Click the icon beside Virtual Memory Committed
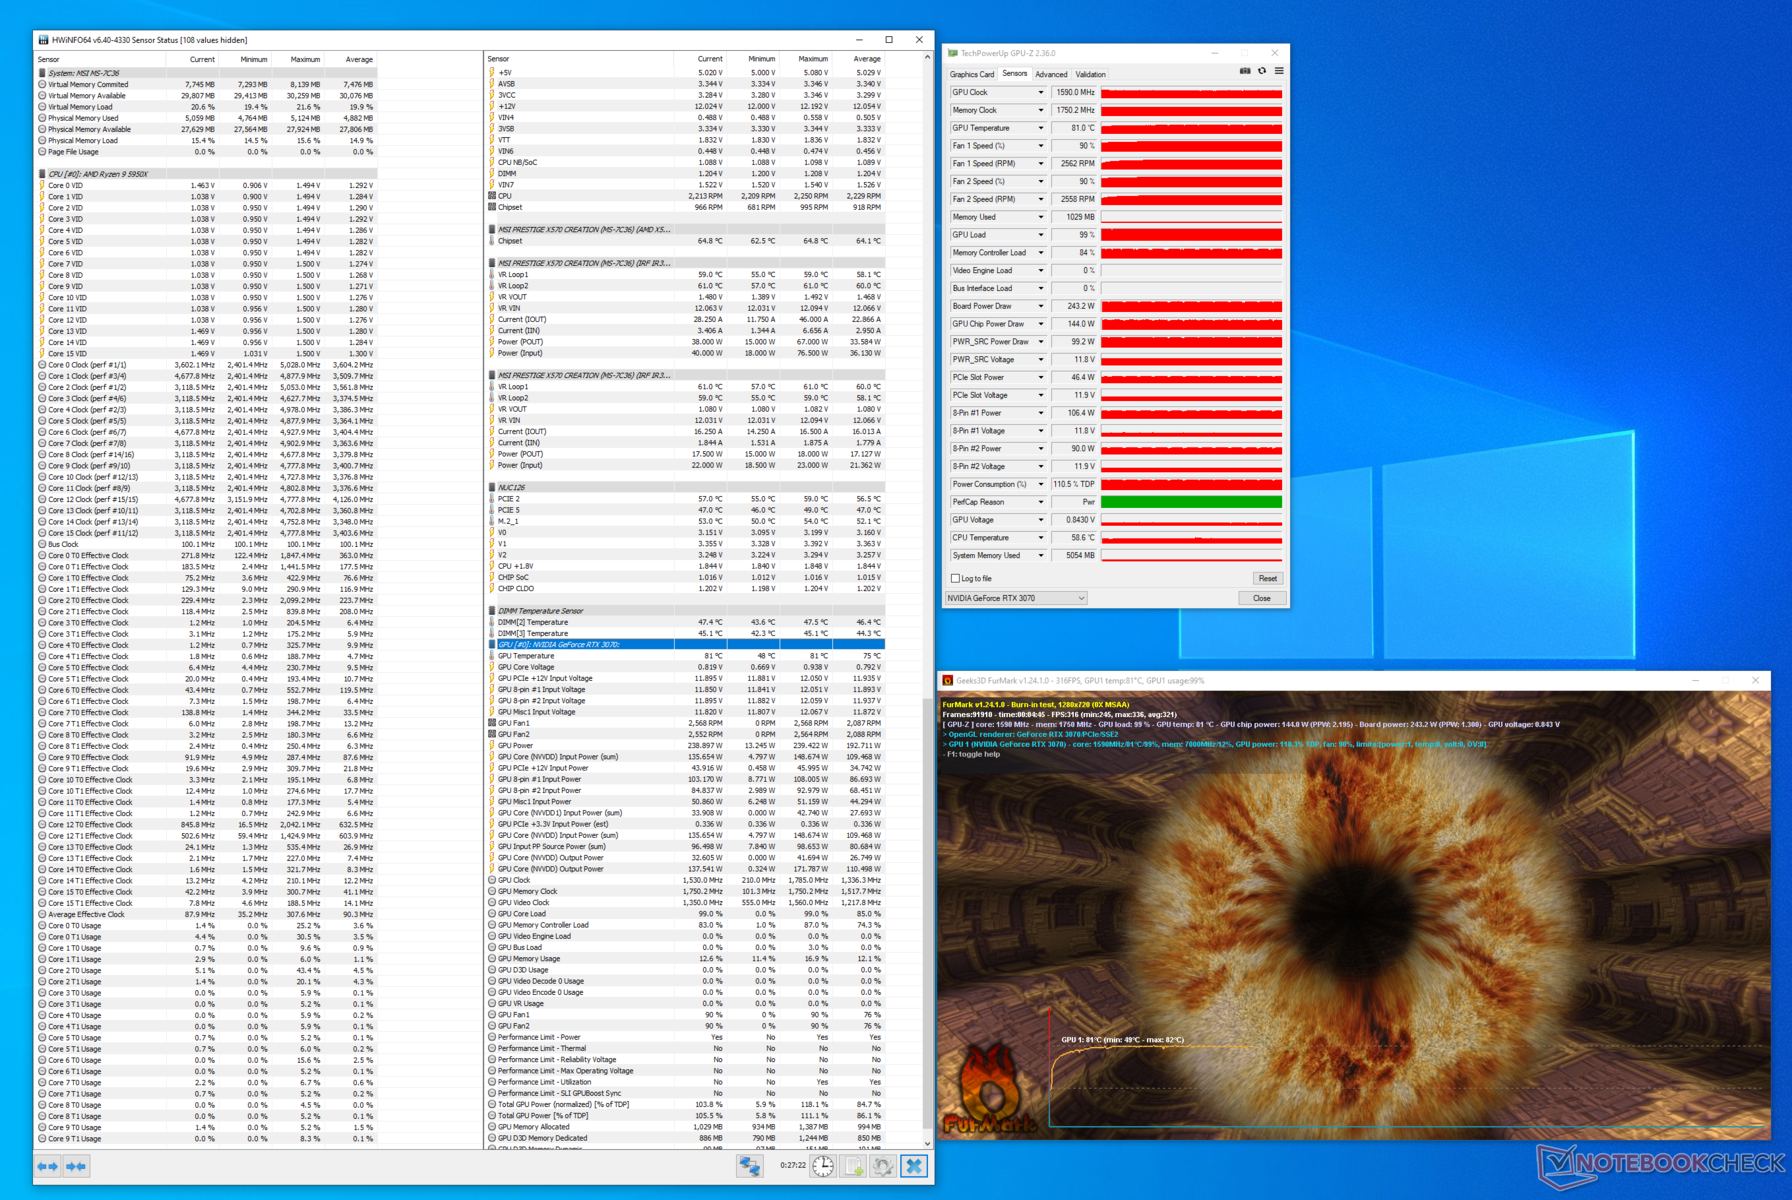Image resolution: width=1792 pixels, height=1200 pixels. click(x=42, y=84)
